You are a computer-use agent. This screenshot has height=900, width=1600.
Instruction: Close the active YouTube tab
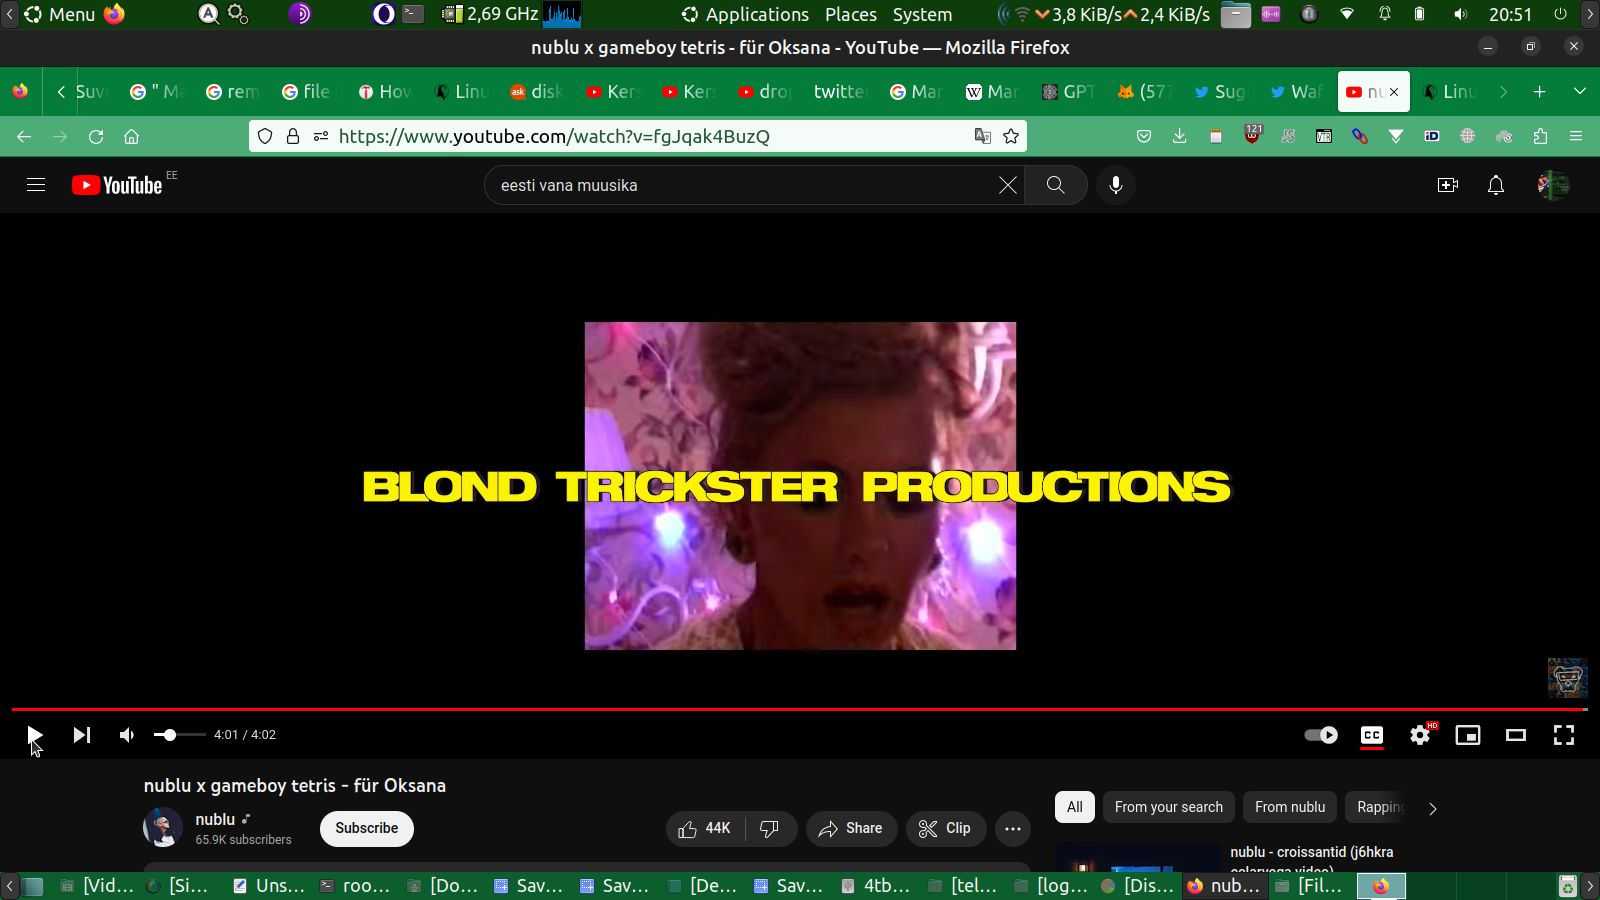coord(1394,92)
